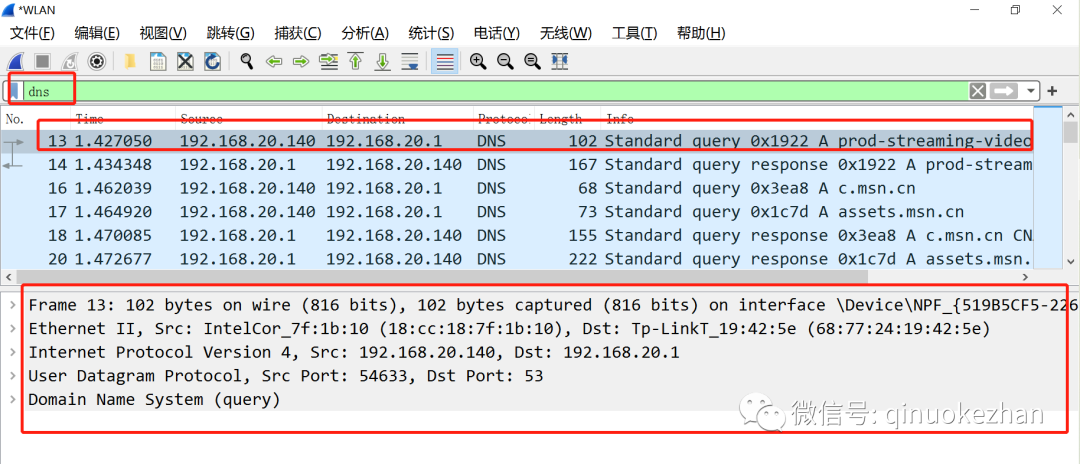
Task: Sort packets by the Time column
Action: pyautogui.click(x=122, y=119)
